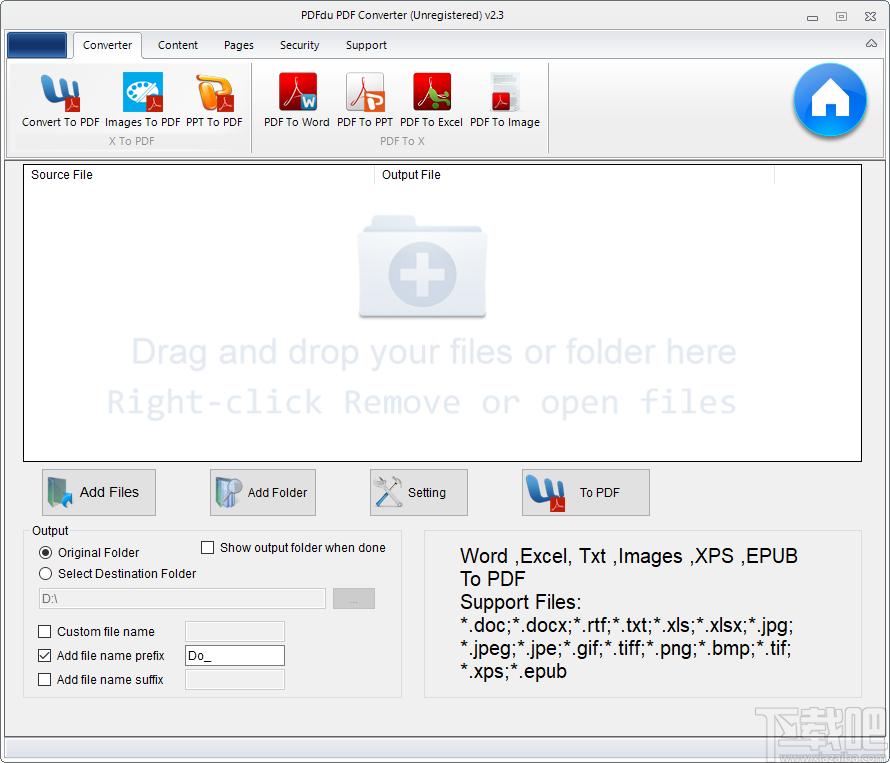Viewport: 890px width, 763px height.
Task: Open the Setting button
Action: 419,492
